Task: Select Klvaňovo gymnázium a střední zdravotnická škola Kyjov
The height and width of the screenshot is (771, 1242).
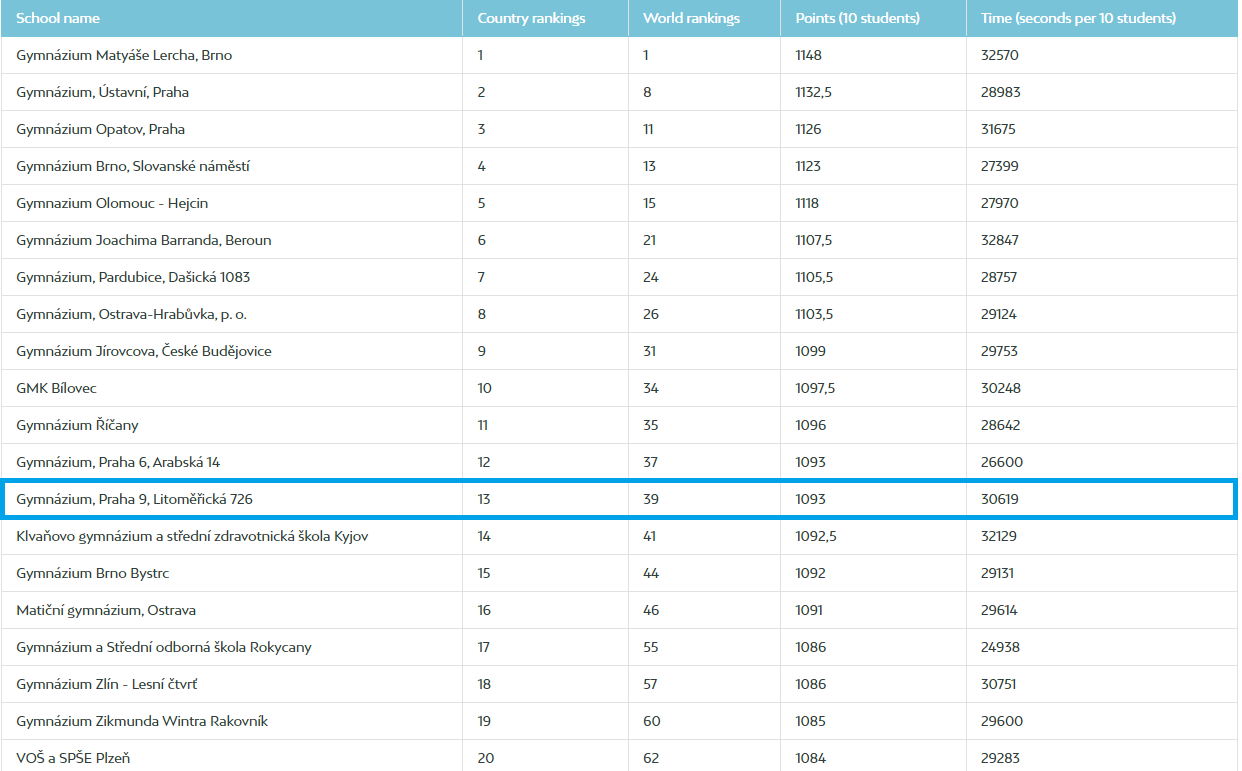Action: 192,536
